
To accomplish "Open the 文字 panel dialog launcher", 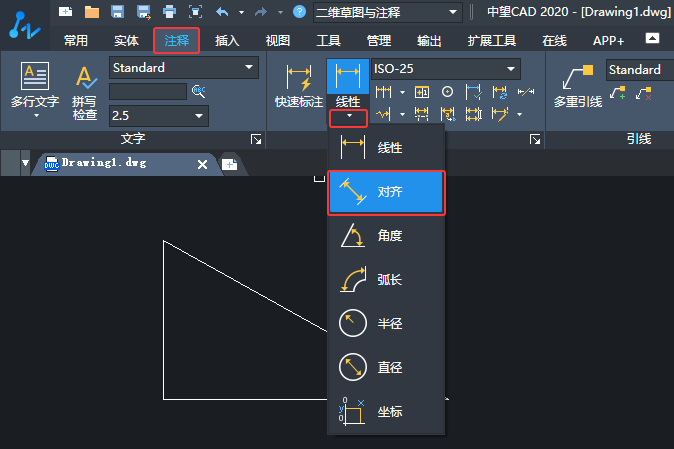I will pos(256,139).
